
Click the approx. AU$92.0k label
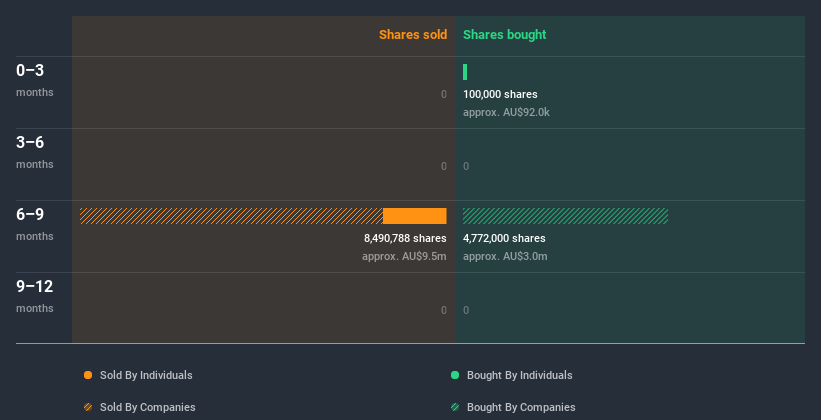click(x=506, y=112)
